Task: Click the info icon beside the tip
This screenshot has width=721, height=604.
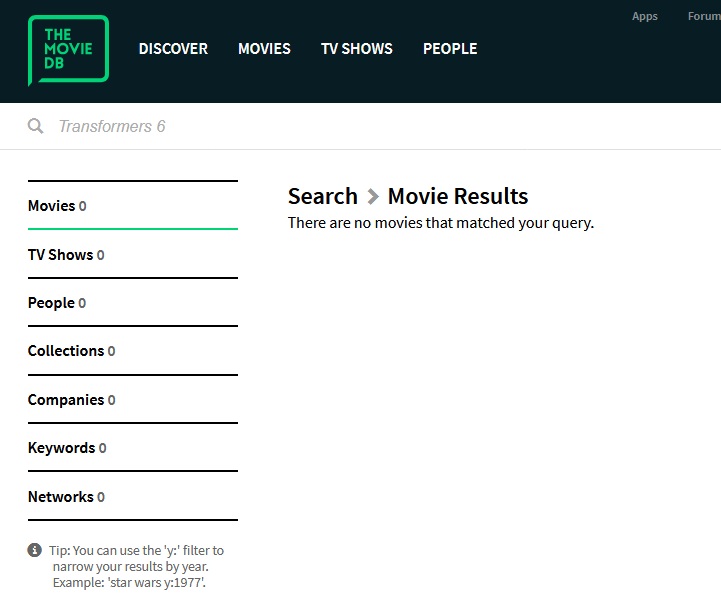Action: click(x=34, y=550)
